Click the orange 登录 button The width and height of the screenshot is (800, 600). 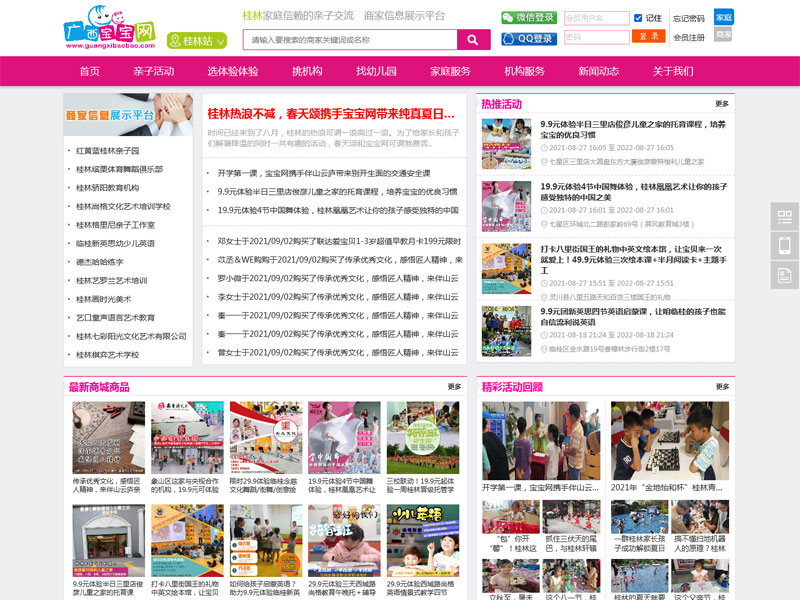(648, 36)
